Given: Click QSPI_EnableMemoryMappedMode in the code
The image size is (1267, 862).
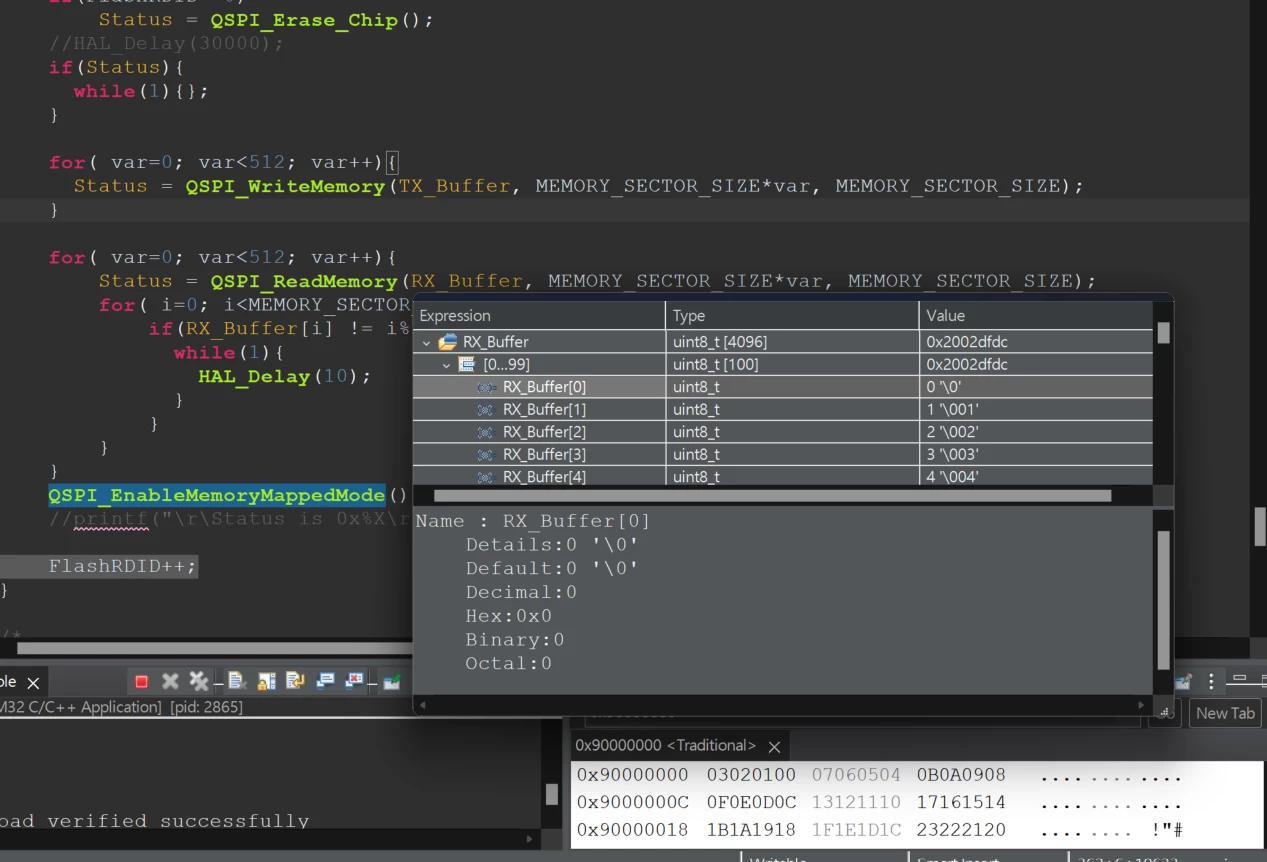Looking at the screenshot, I should click(x=217, y=495).
